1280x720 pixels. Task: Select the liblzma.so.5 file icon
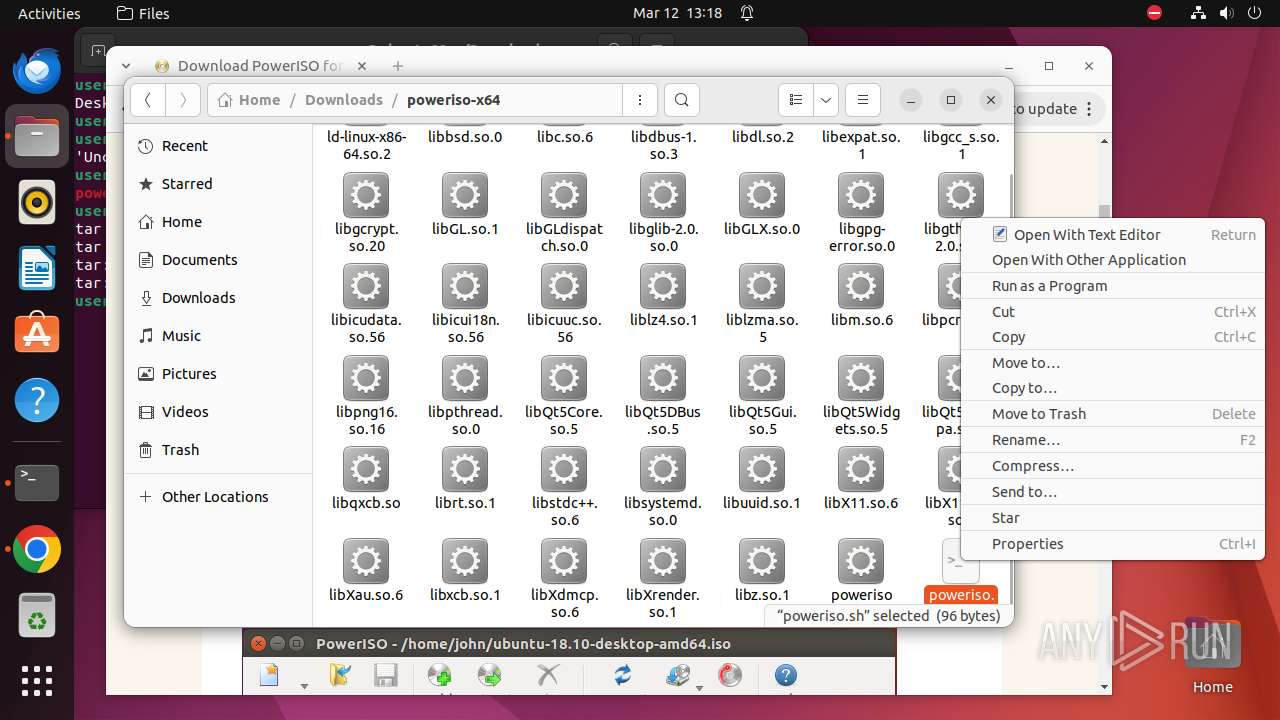(x=762, y=287)
